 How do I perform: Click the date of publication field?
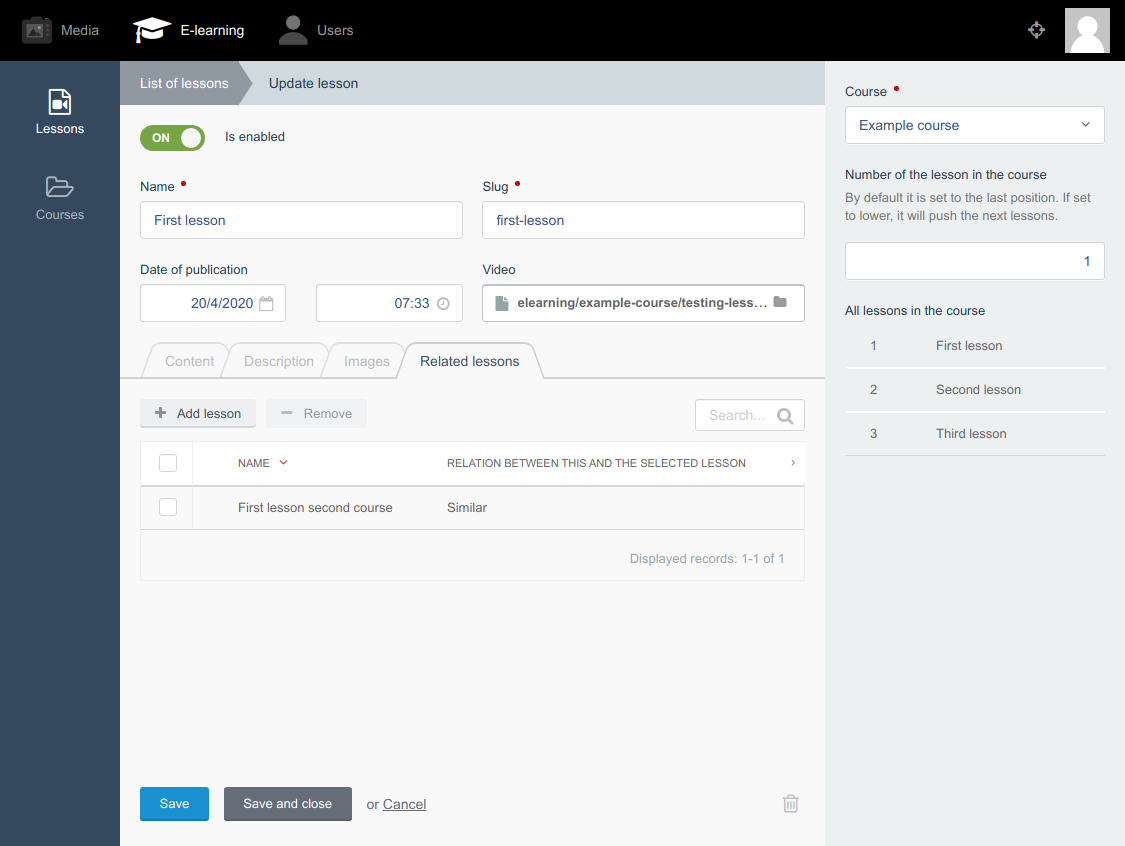tap(213, 304)
